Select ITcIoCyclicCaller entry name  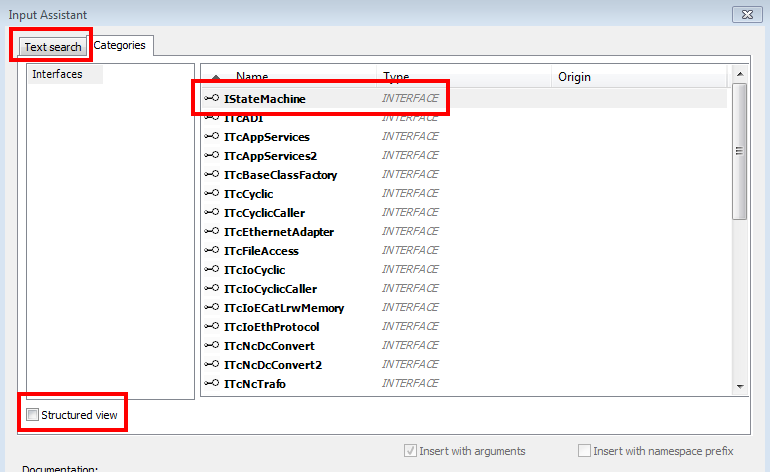click(x=270, y=289)
